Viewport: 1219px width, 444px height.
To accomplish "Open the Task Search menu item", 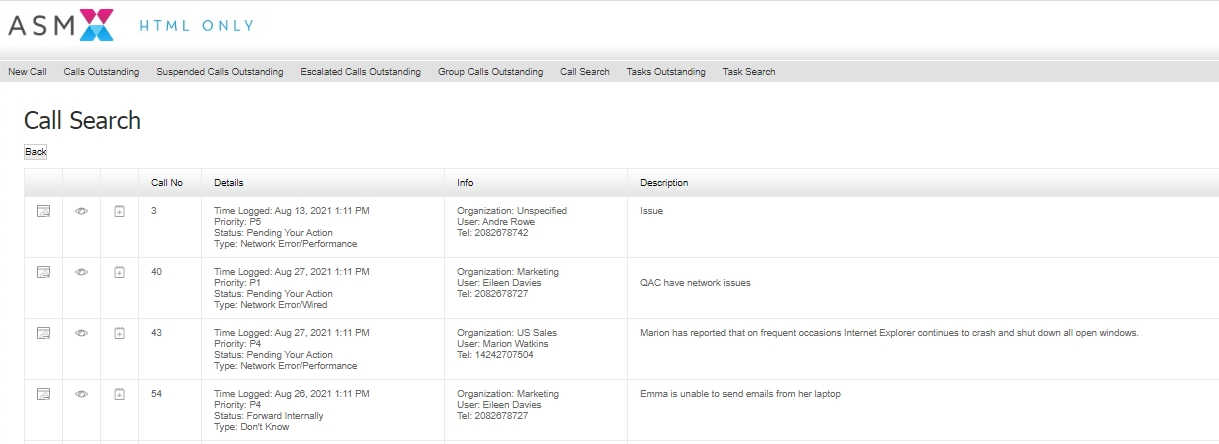I will 748,72.
